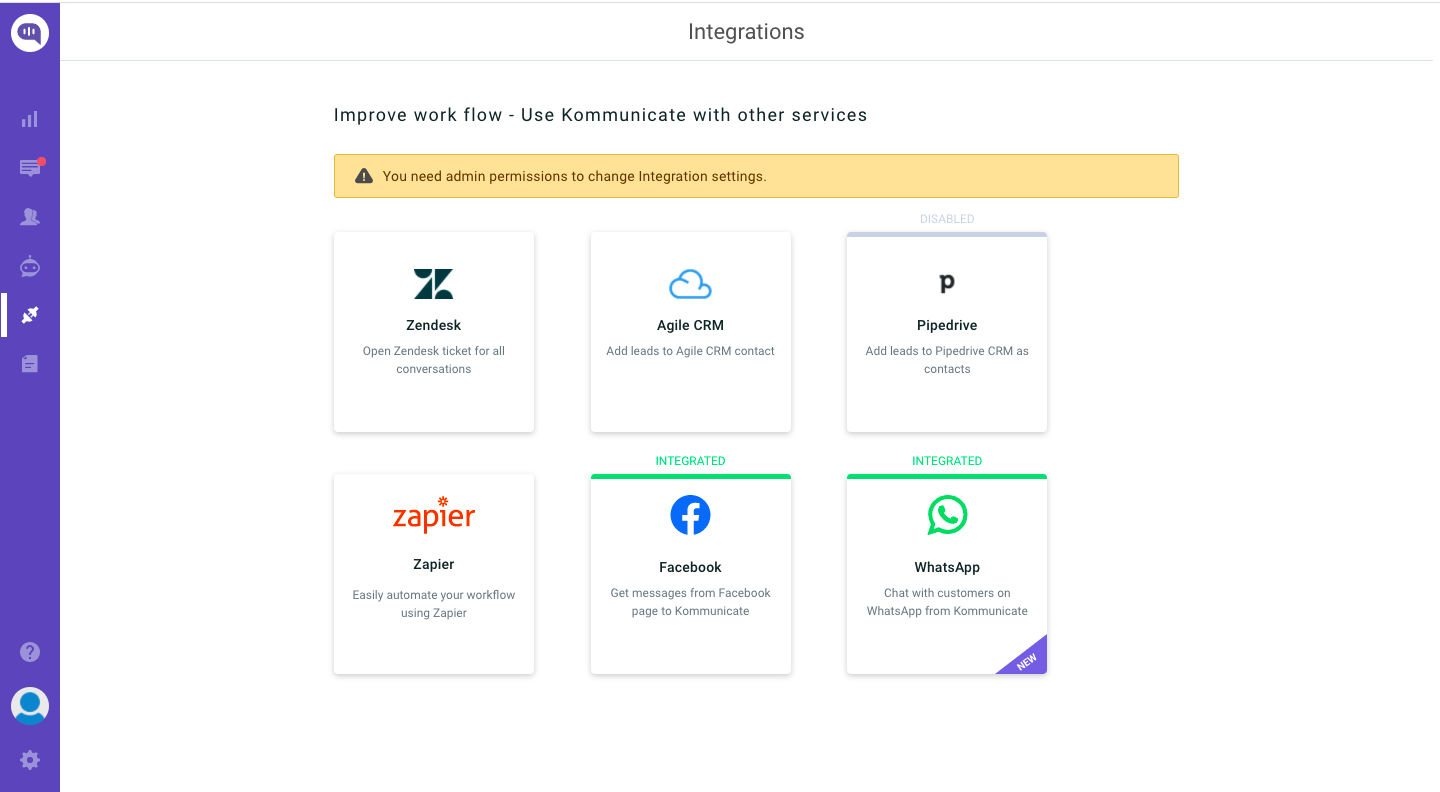Click the admin permissions warning icon

pyautogui.click(x=364, y=176)
